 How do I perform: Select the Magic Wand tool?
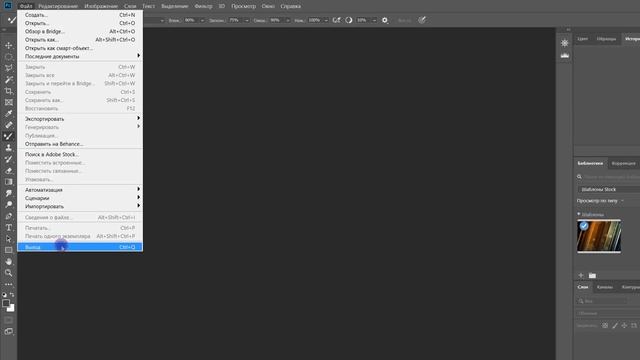coord(9,80)
